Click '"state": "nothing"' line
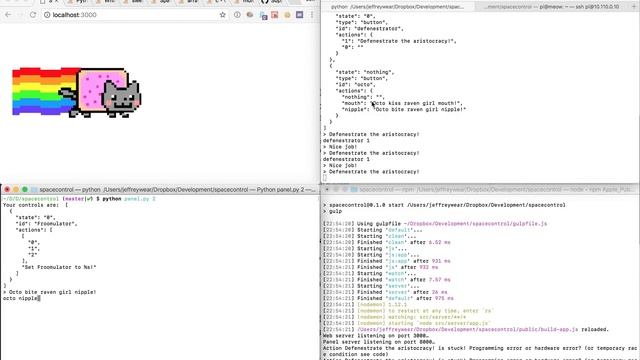The width and height of the screenshot is (640, 360). [x=364, y=72]
